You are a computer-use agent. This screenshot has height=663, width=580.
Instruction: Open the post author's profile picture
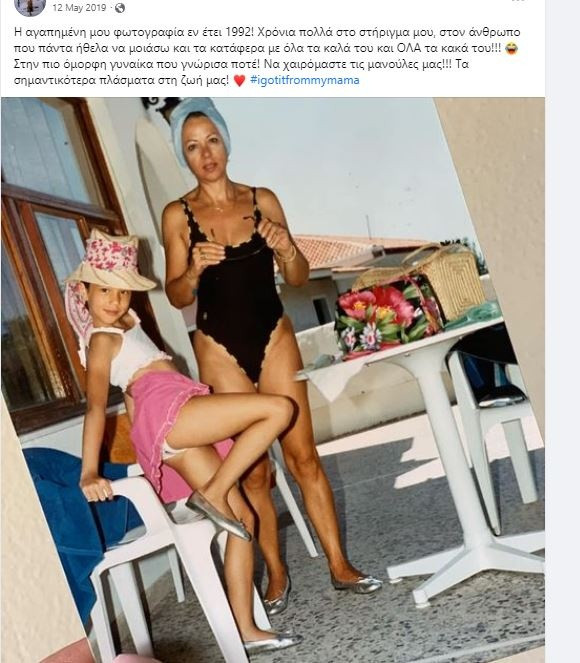30,6
